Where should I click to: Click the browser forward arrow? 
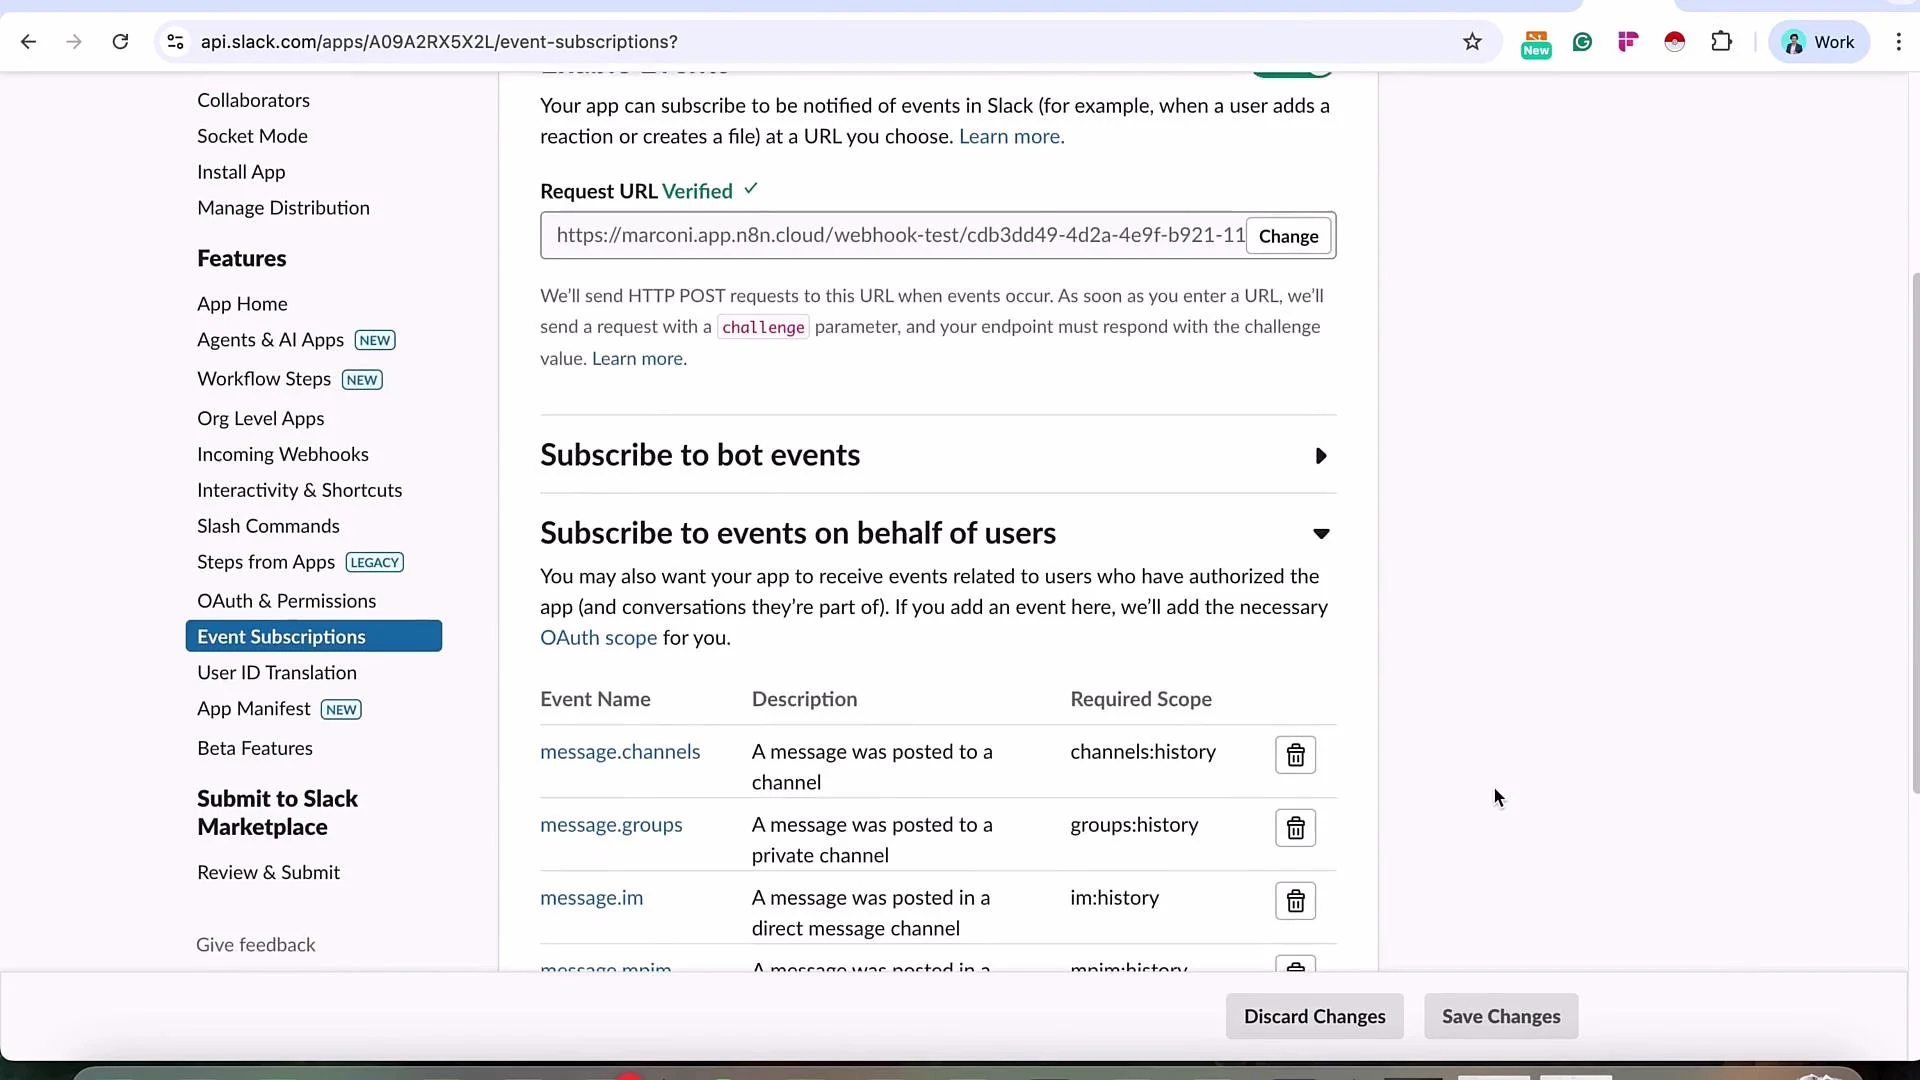(74, 42)
